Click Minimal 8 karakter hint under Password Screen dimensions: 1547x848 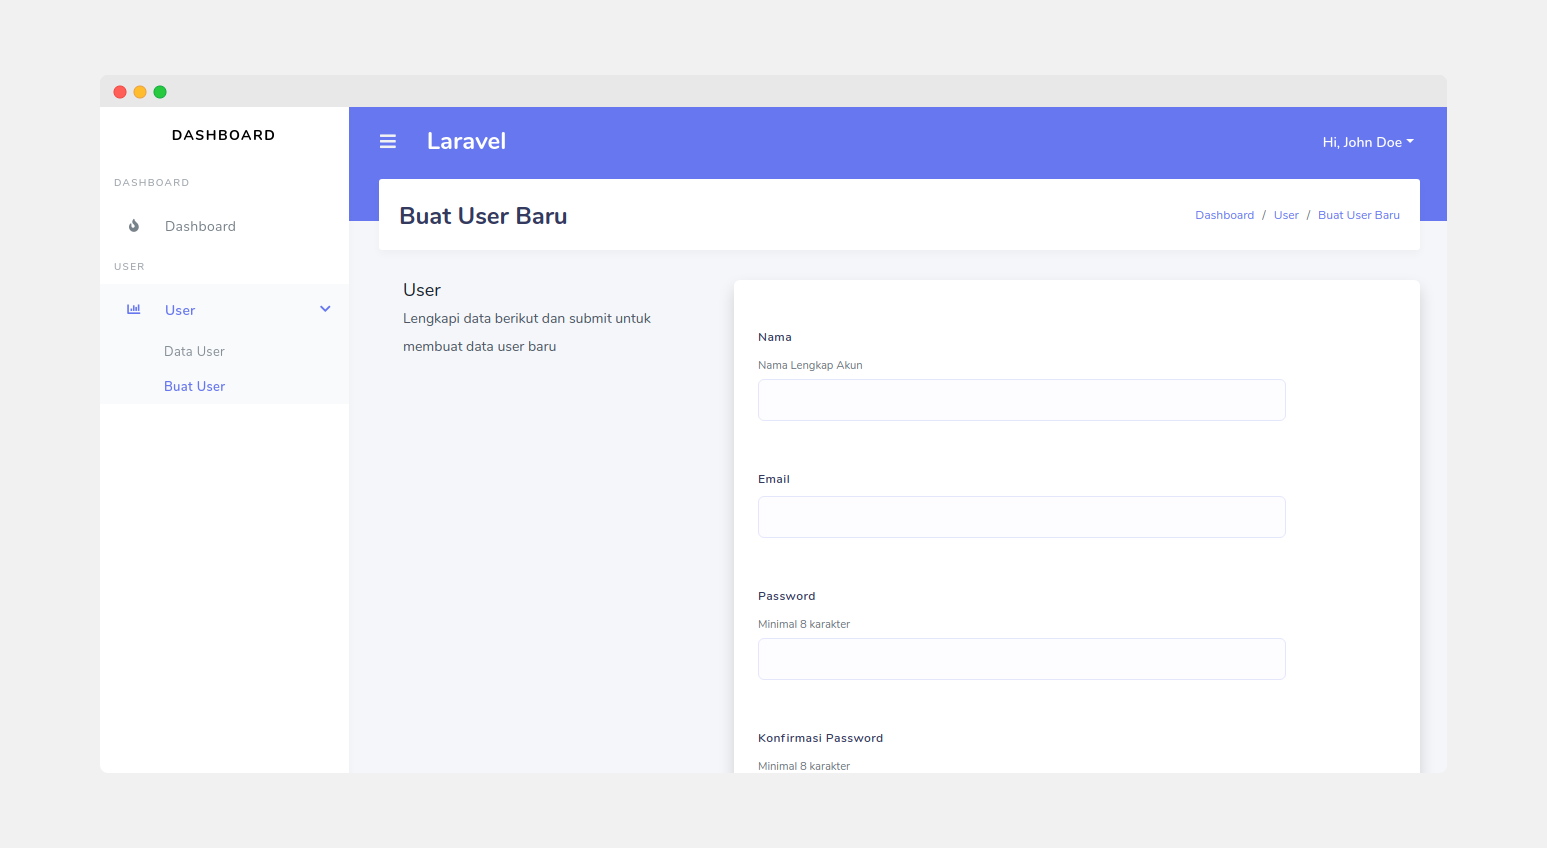[804, 624]
